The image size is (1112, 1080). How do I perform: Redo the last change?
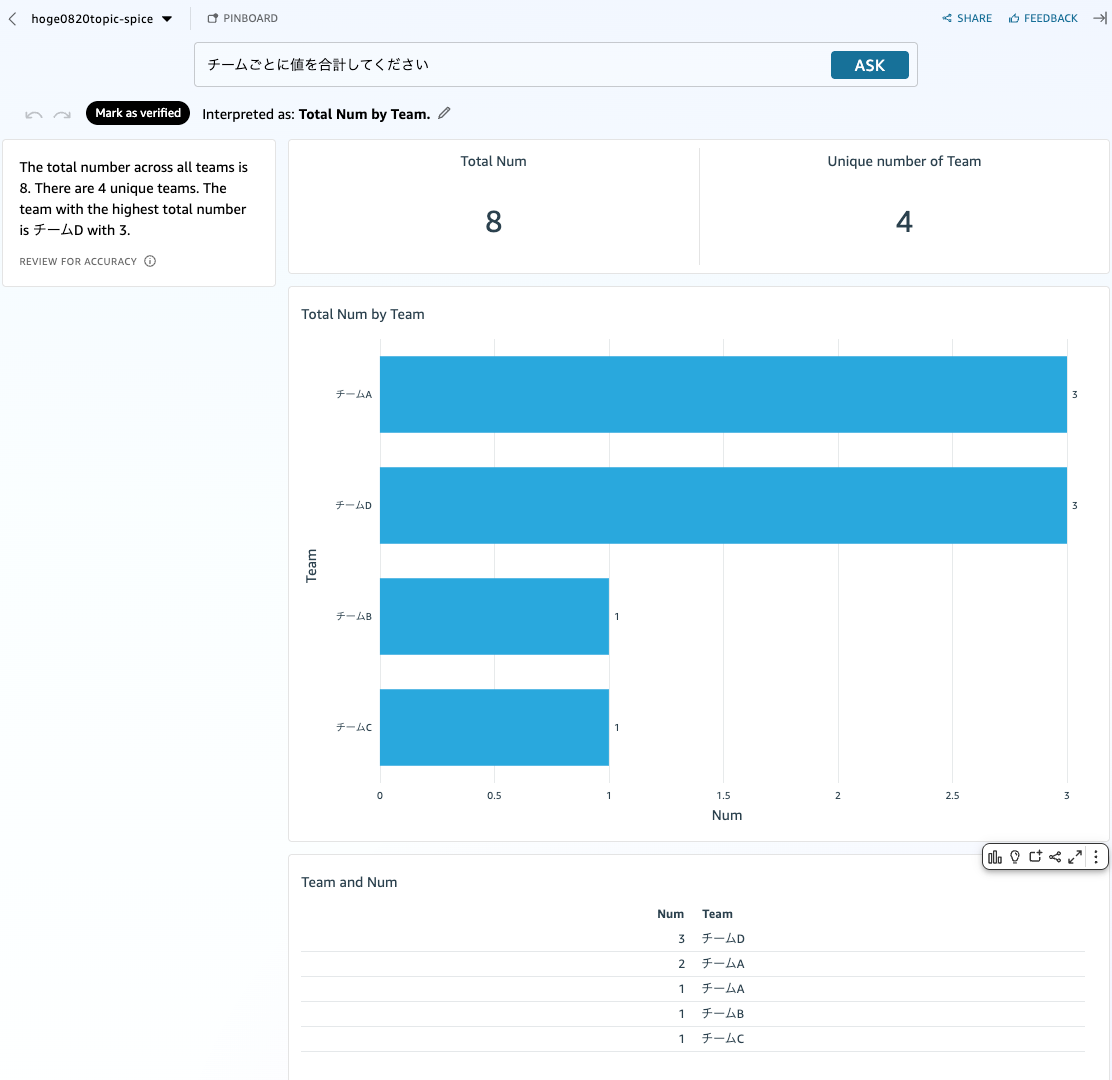point(62,114)
